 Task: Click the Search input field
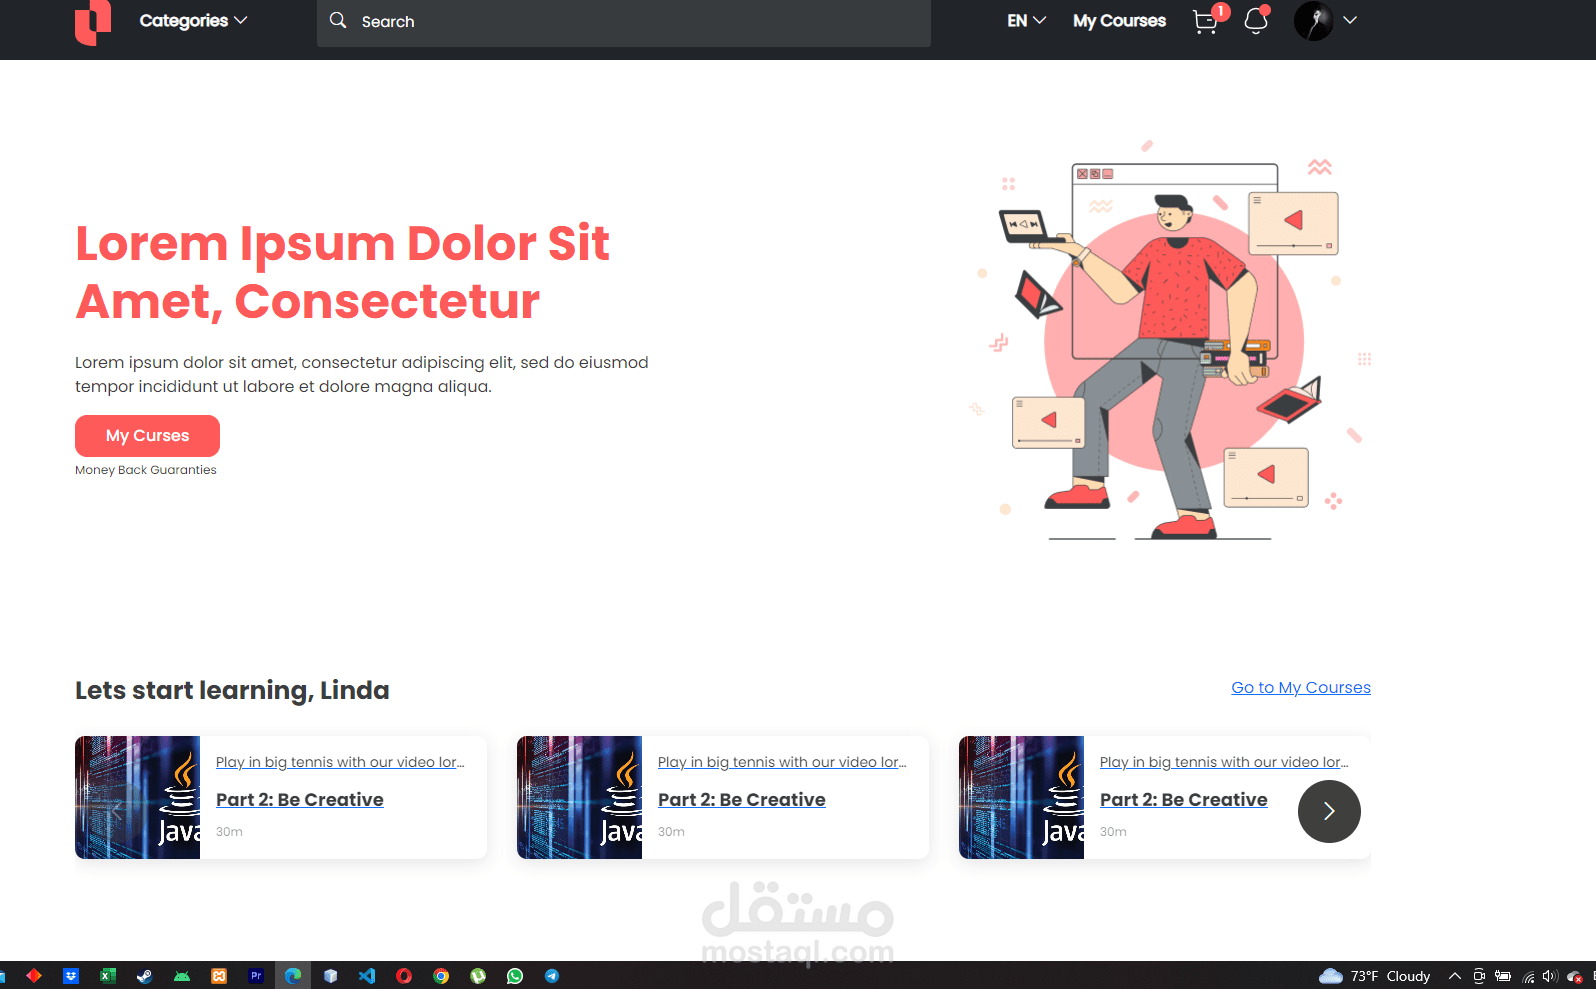click(x=624, y=22)
